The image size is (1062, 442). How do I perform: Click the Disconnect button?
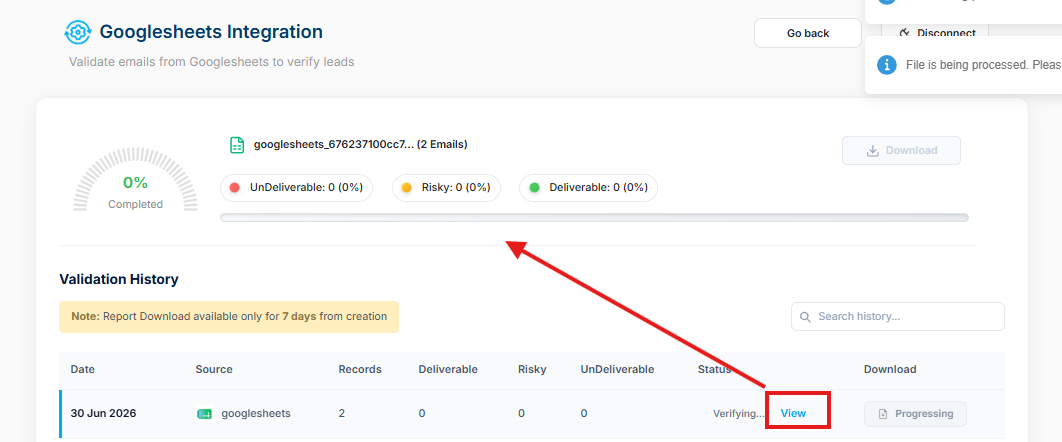pyautogui.click(x=935, y=32)
